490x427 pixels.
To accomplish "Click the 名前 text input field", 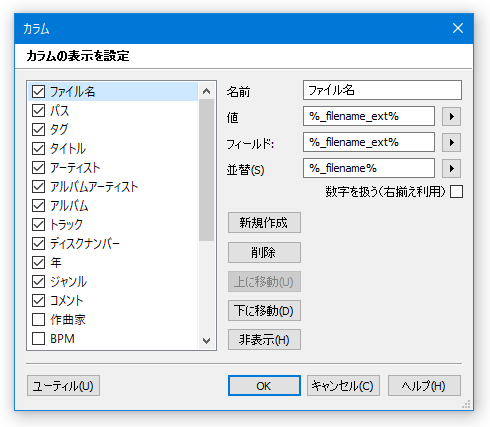I will pos(382,90).
